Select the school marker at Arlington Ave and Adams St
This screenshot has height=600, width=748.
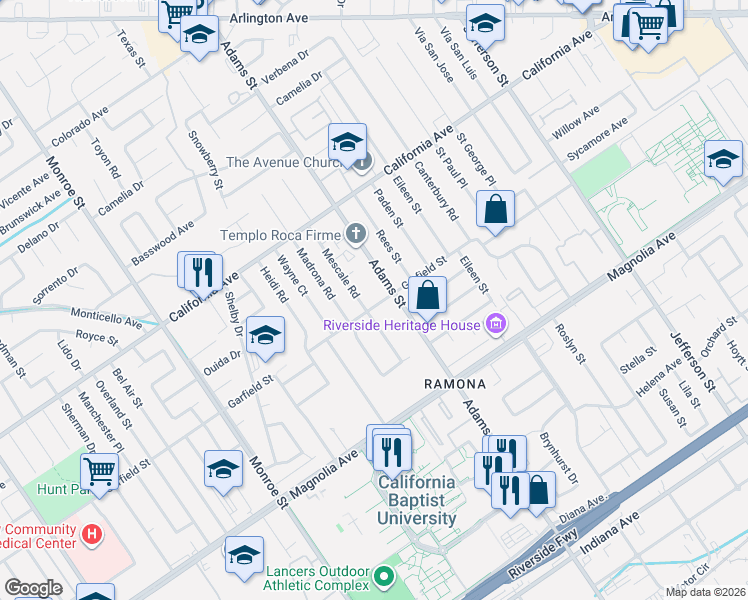[x=199, y=34]
